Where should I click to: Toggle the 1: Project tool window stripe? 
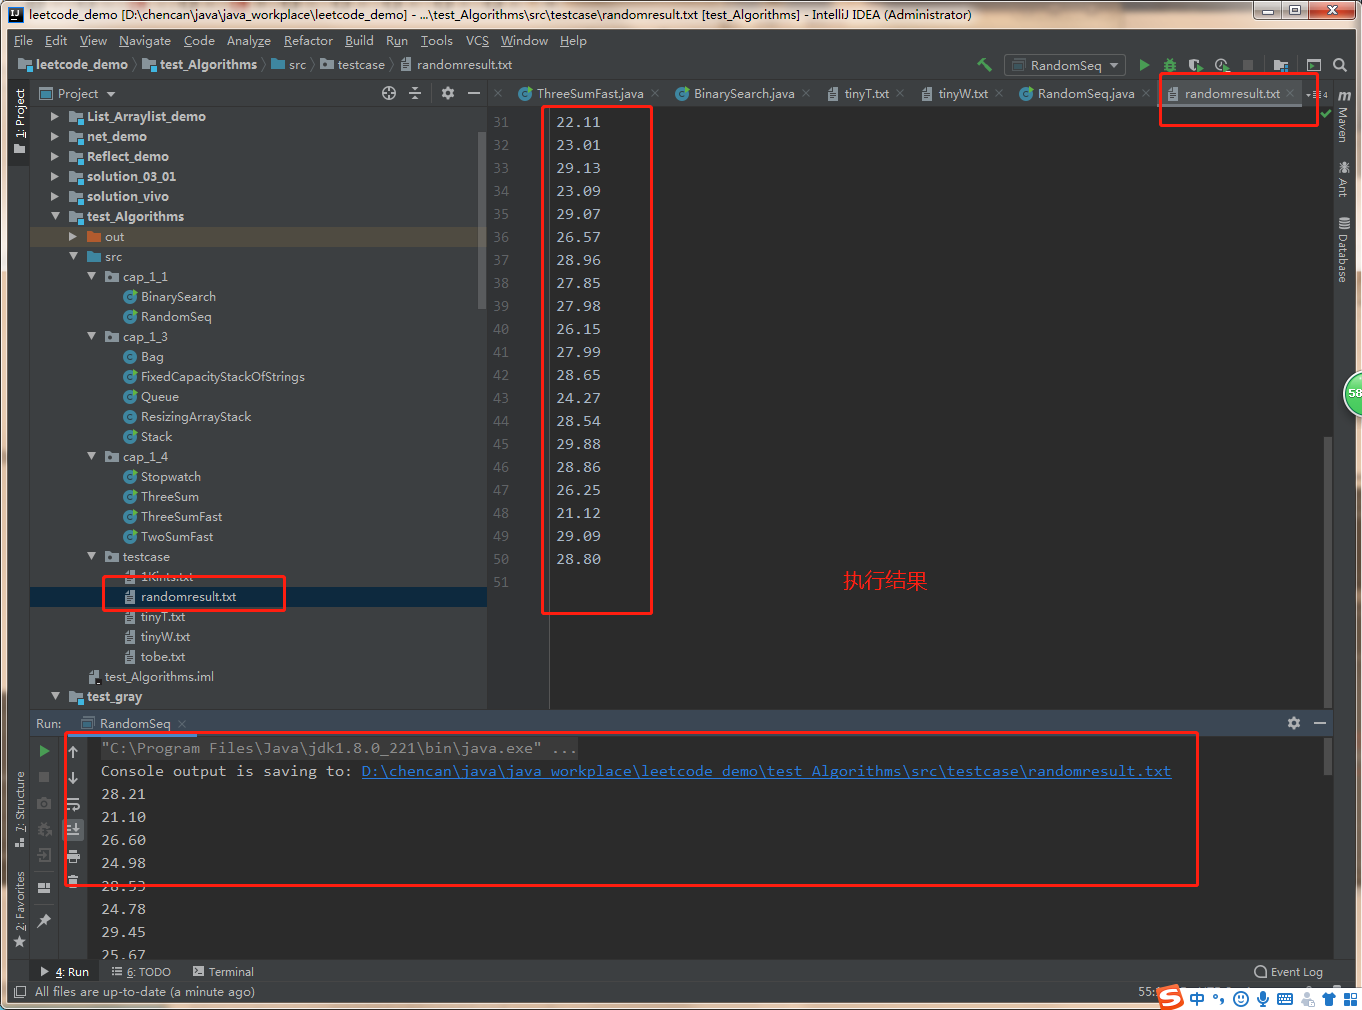click(19, 121)
